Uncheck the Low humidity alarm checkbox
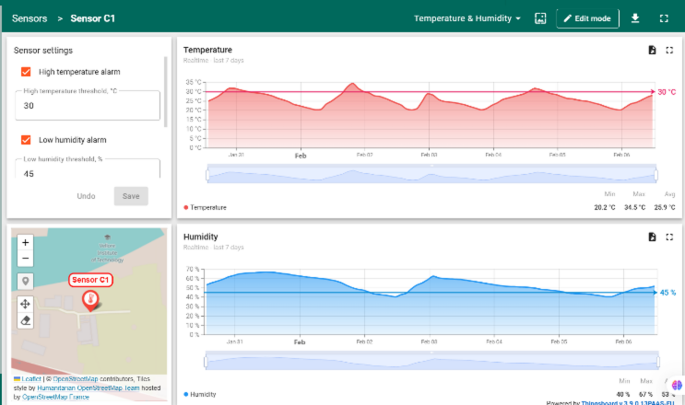The height and width of the screenshot is (405, 685). pyautogui.click(x=26, y=140)
